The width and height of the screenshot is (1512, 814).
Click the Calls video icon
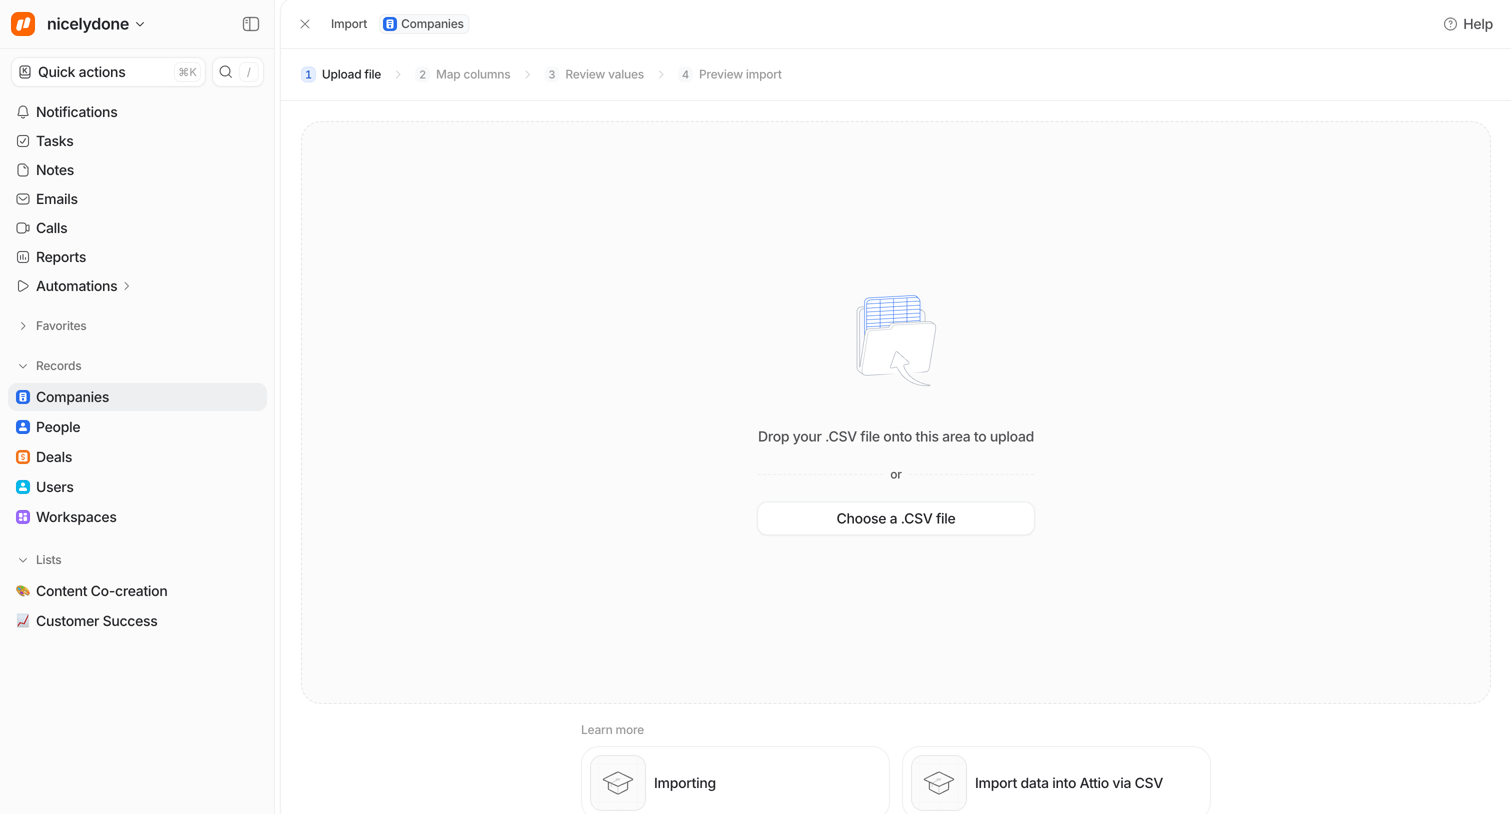tap(23, 228)
